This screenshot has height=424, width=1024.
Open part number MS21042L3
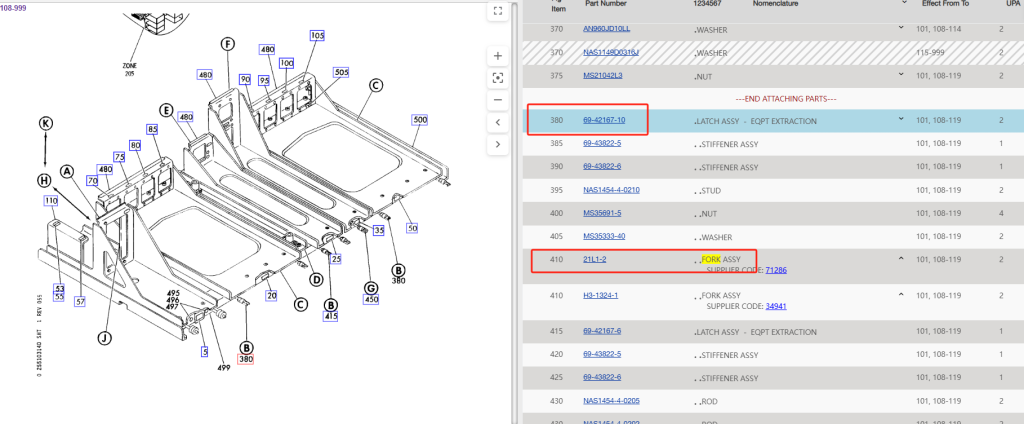click(602, 75)
